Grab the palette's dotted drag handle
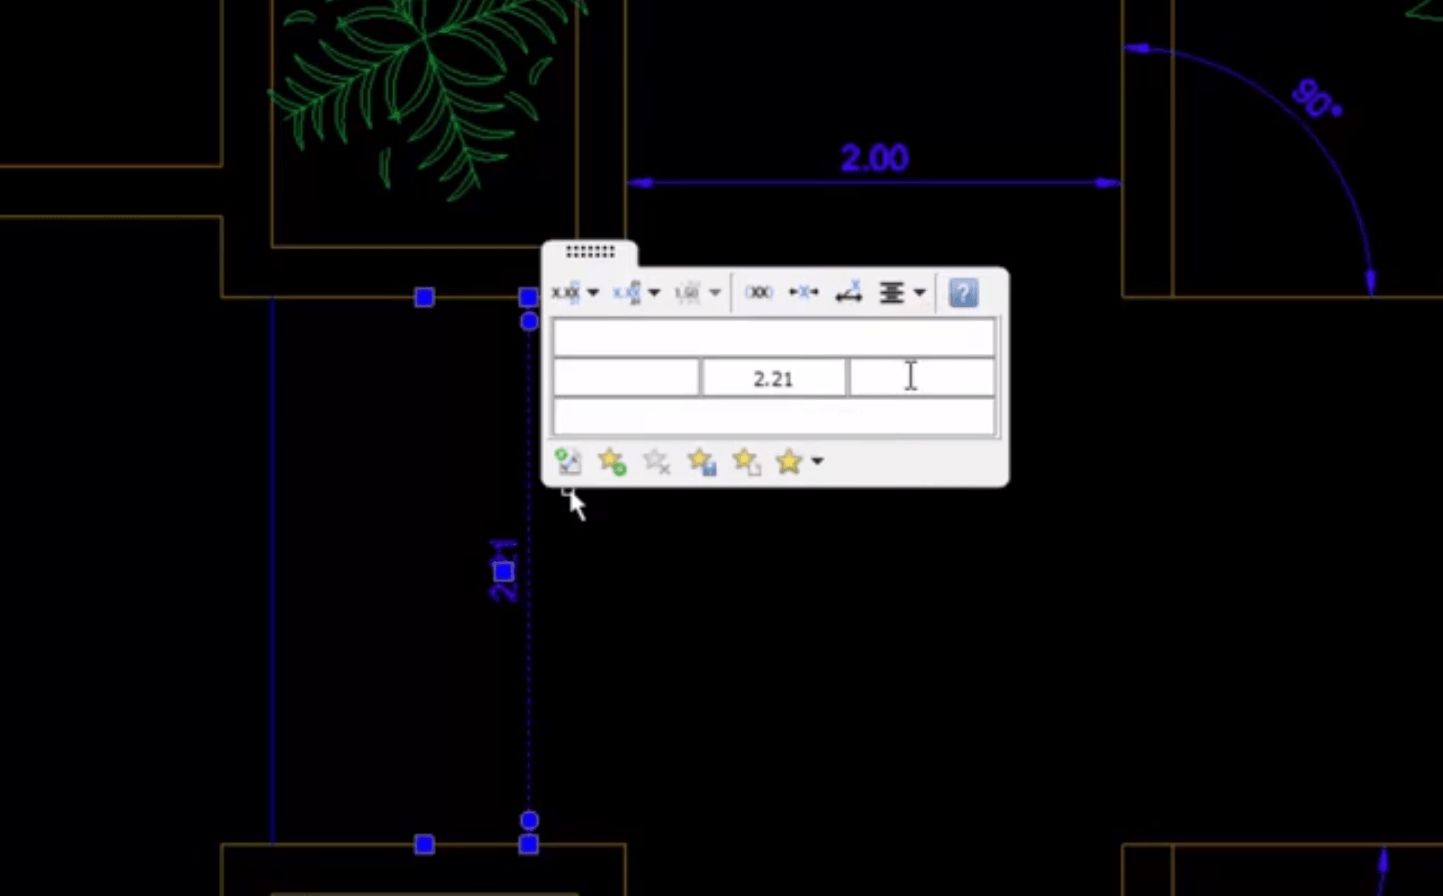Screen dimensions: 1443x896 (590, 252)
